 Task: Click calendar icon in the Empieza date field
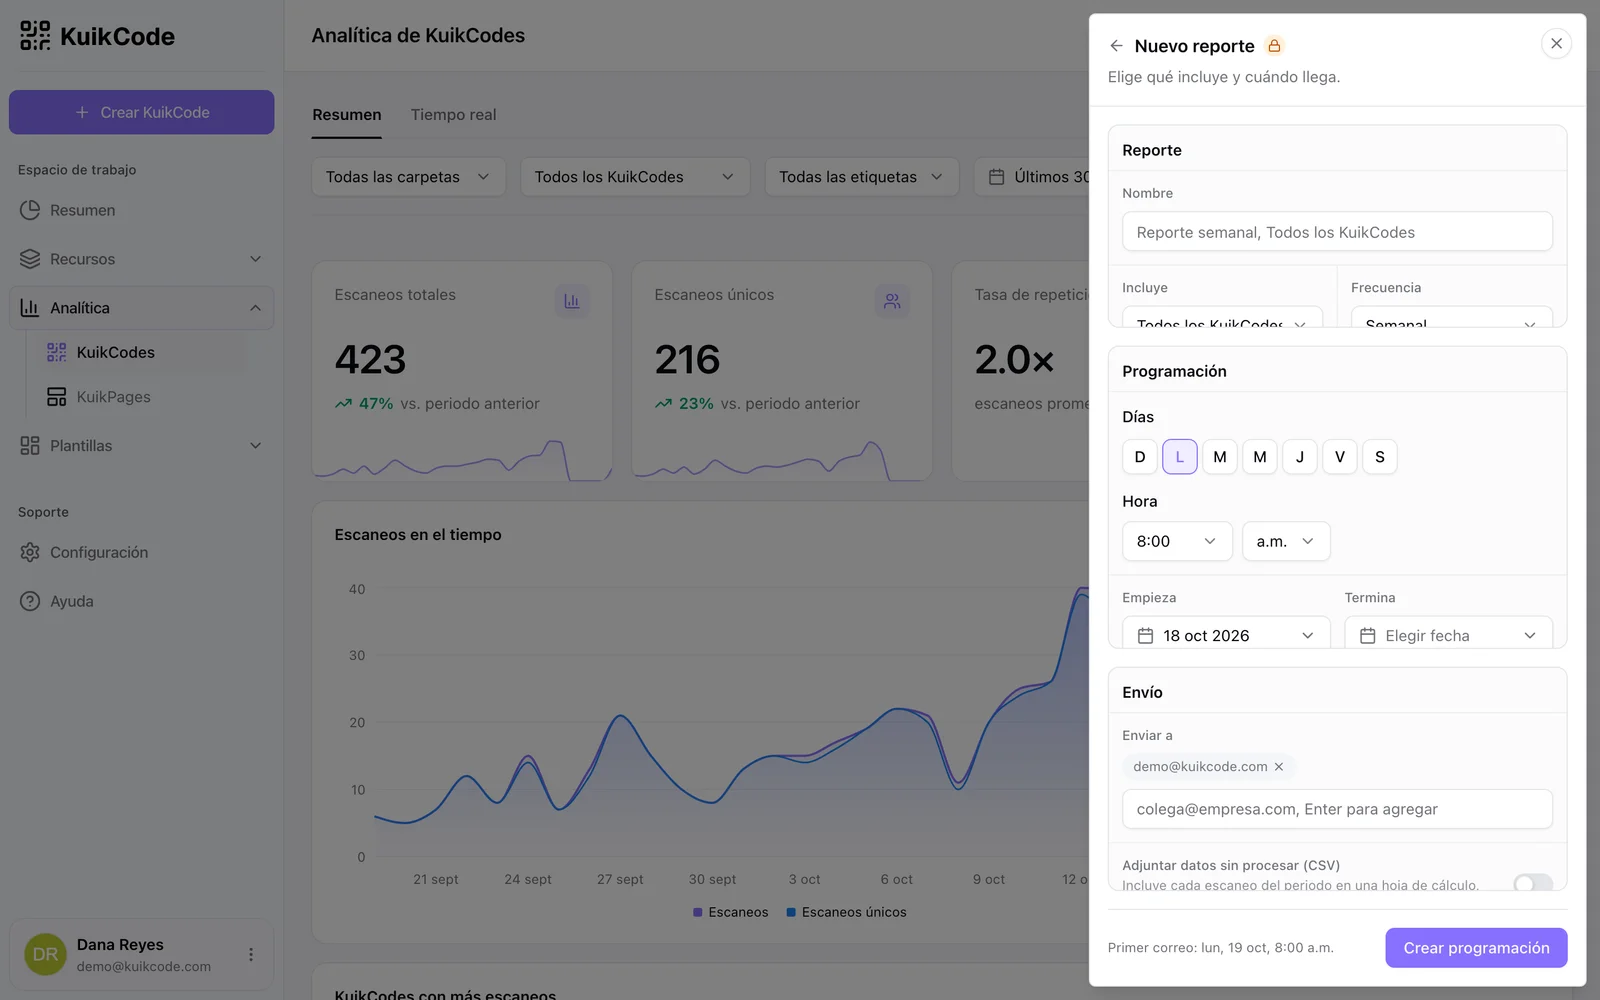[x=1146, y=636]
